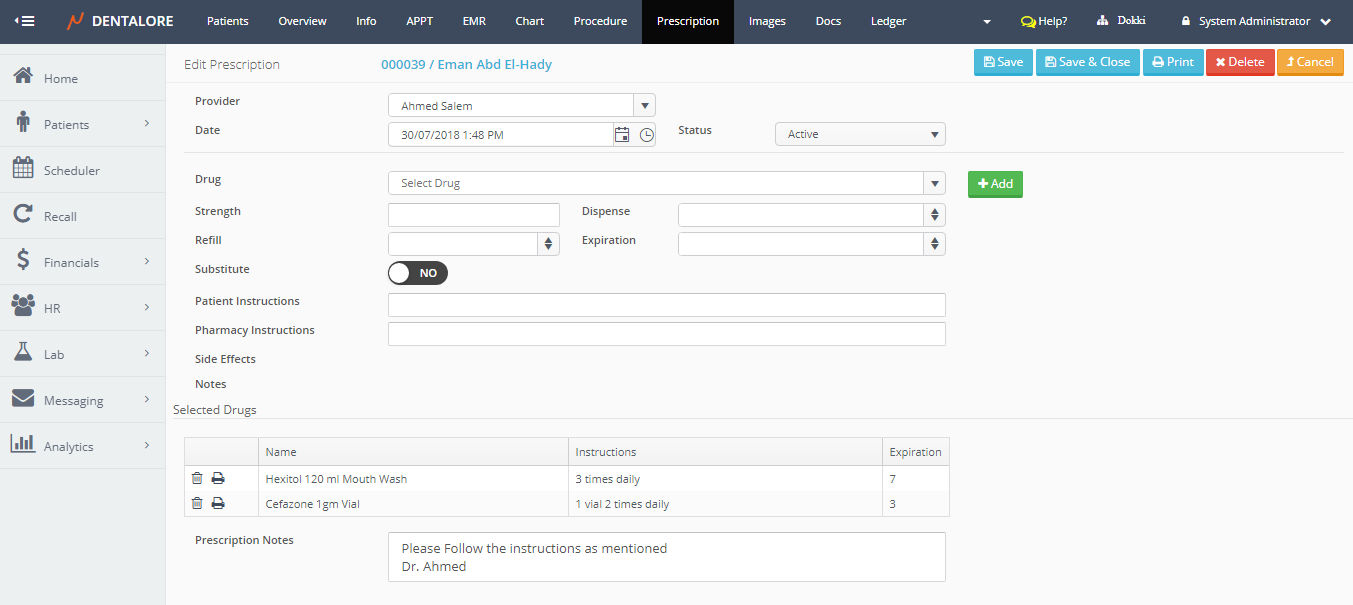Delete Hexitol Mouth Wash via trash icon
Image resolution: width=1353 pixels, height=605 pixels.
[x=197, y=479]
